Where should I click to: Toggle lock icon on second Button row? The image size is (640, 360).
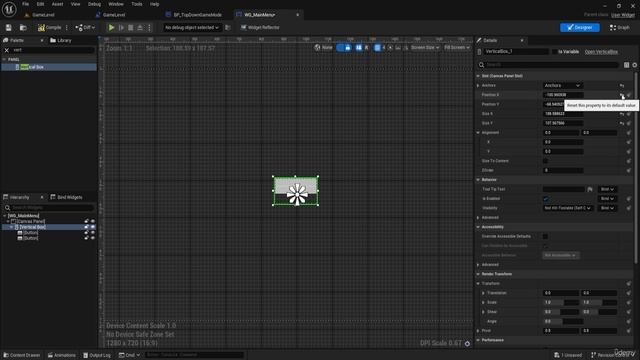coord(87,238)
